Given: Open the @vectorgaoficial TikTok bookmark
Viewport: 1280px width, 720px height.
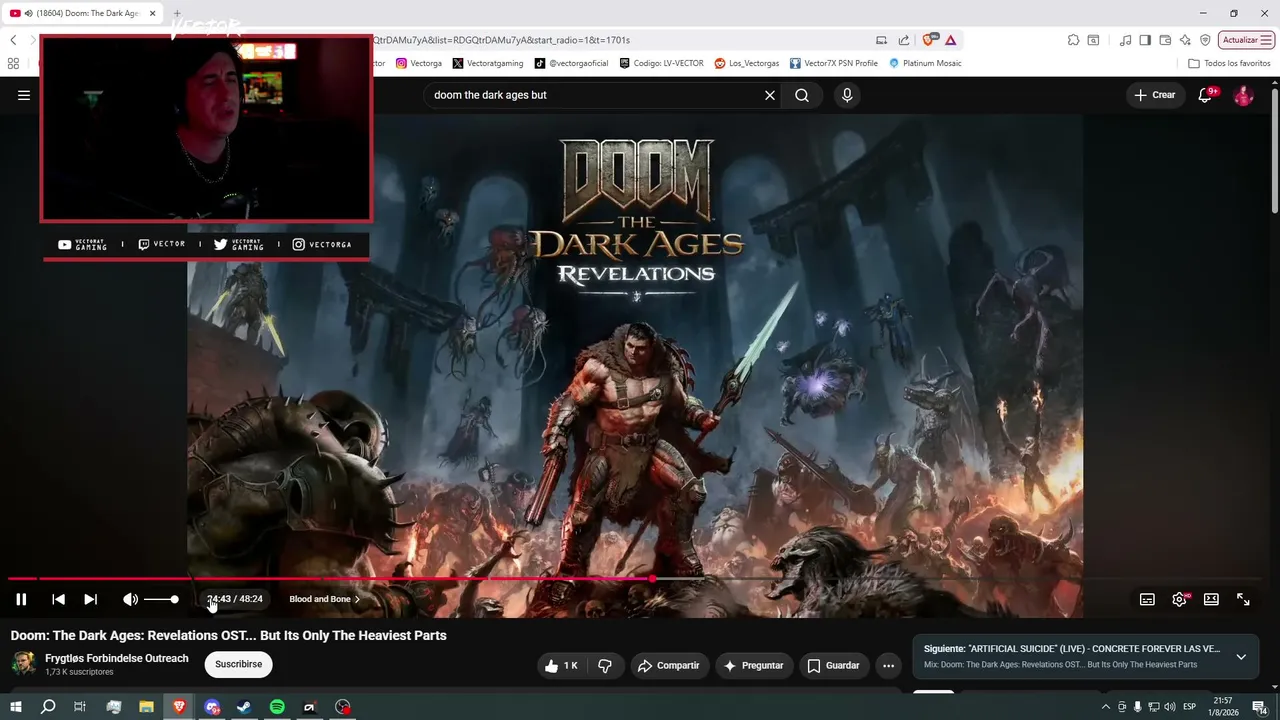Looking at the screenshot, I should pyautogui.click(x=571, y=63).
